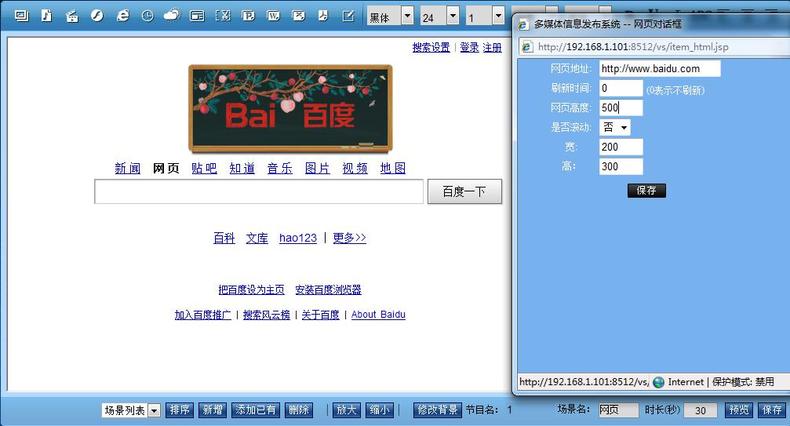This screenshot has width=790, height=426.
Task: Open the 地图 map link
Action: 393,168
